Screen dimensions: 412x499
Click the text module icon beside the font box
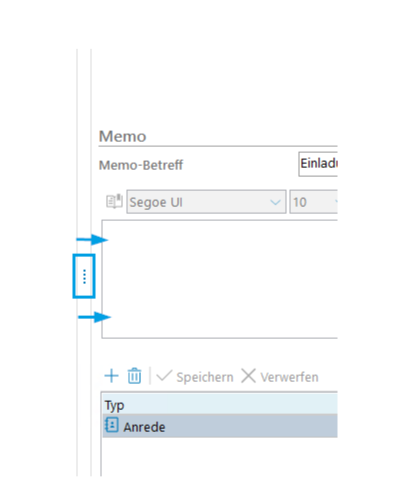coord(114,201)
